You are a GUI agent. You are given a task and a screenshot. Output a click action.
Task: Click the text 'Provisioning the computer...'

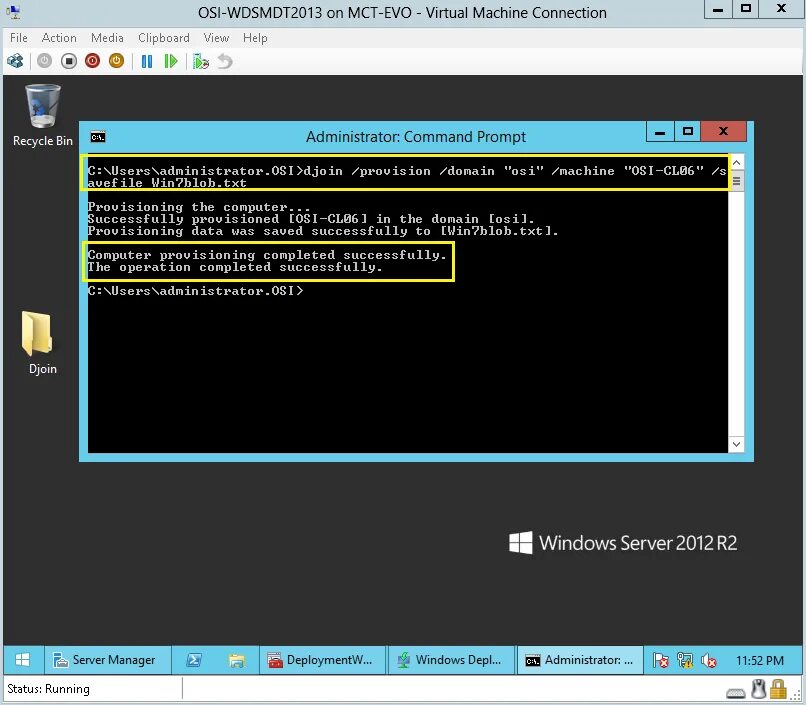coord(199,207)
